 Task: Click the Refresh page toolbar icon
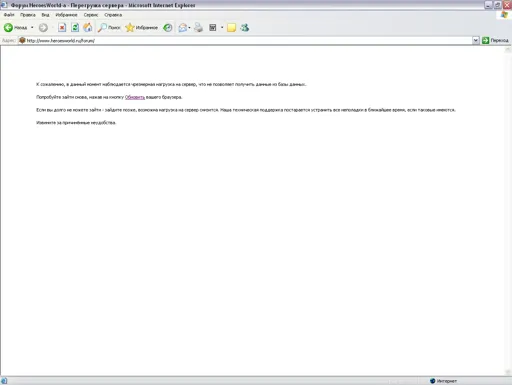pos(75,28)
